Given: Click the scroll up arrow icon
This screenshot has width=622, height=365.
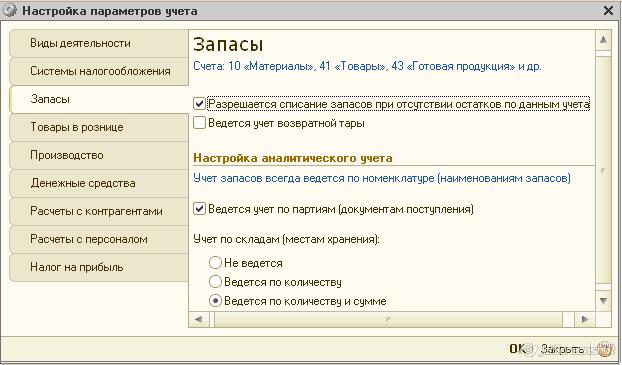Looking at the screenshot, I should pyautogui.click(x=603, y=40).
